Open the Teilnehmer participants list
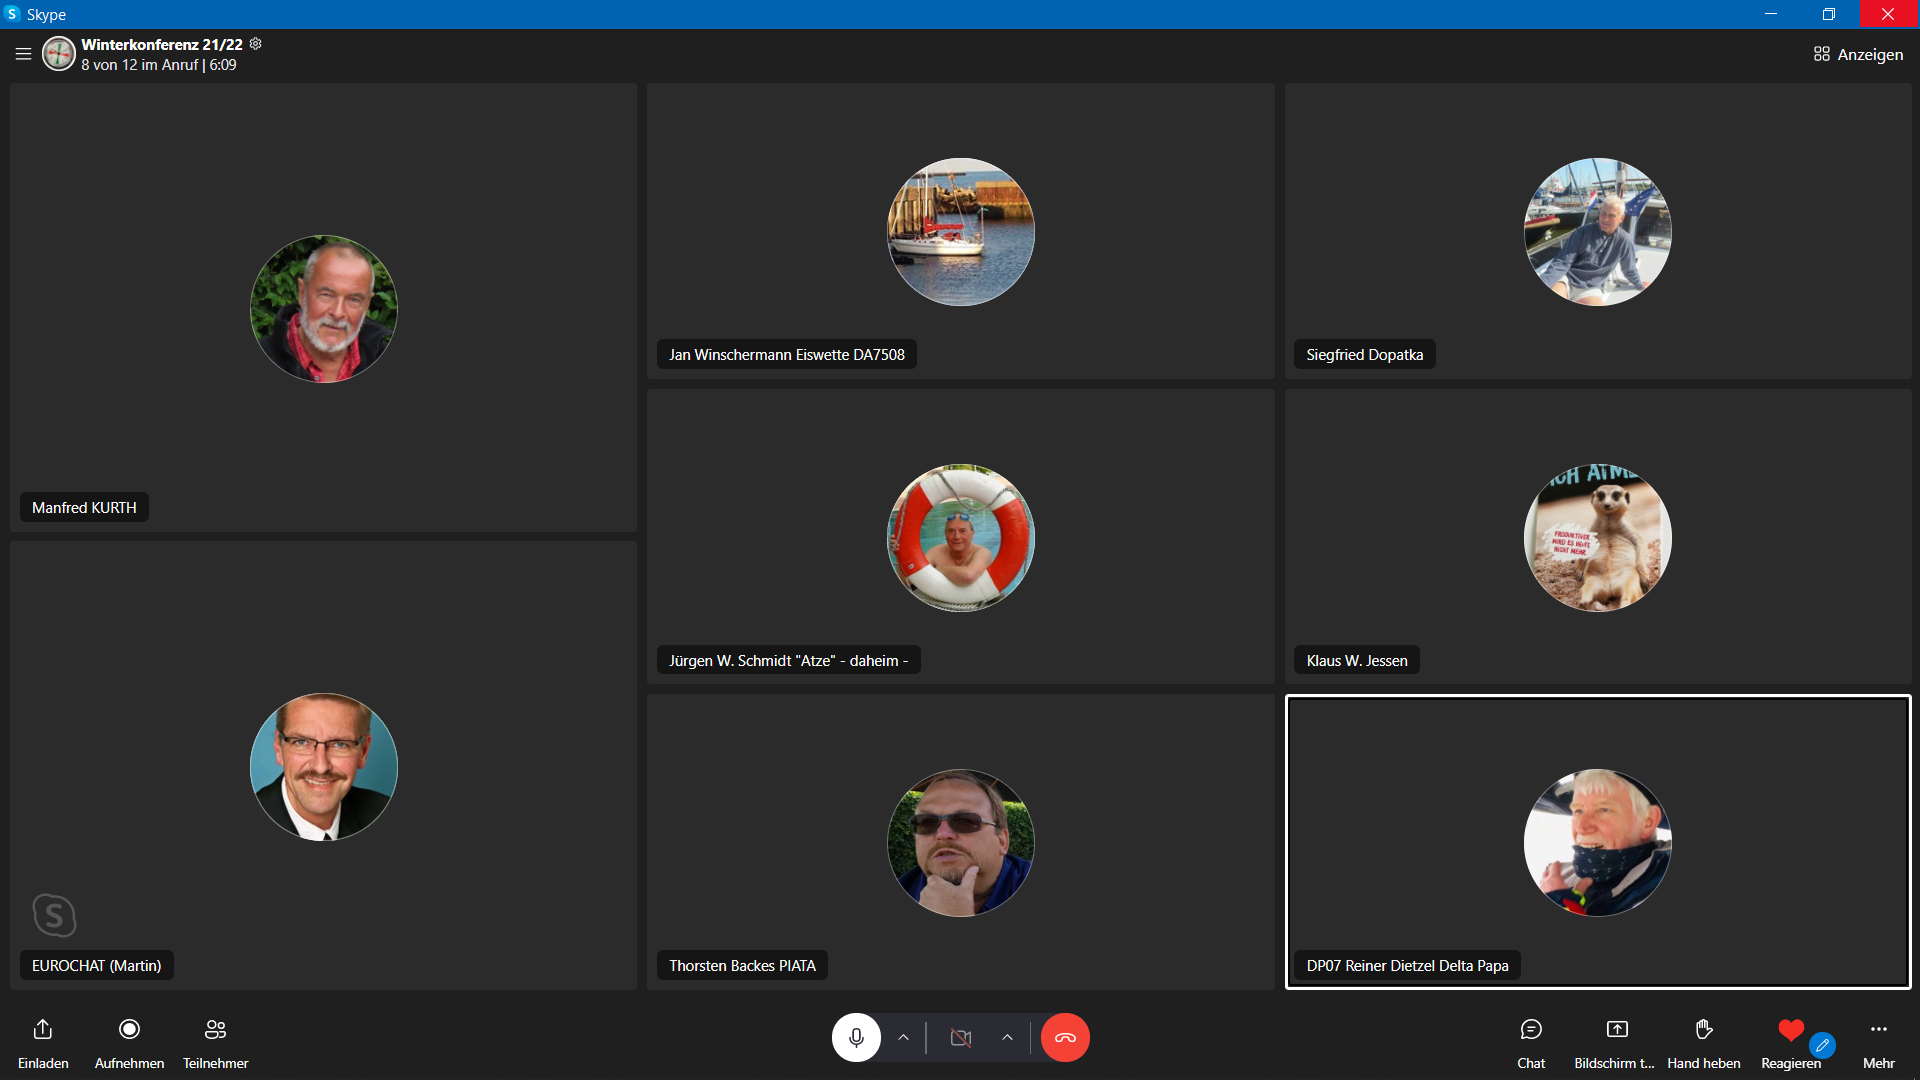 (x=215, y=1030)
